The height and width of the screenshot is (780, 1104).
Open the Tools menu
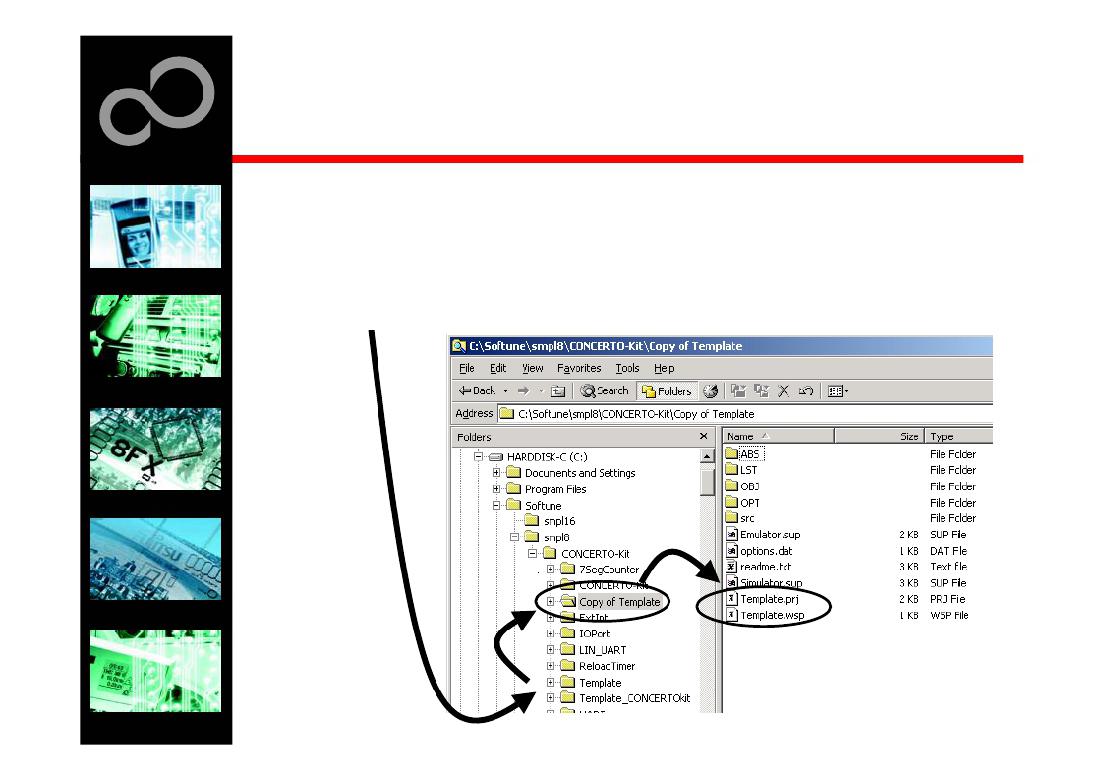pyautogui.click(x=627, y=368)
